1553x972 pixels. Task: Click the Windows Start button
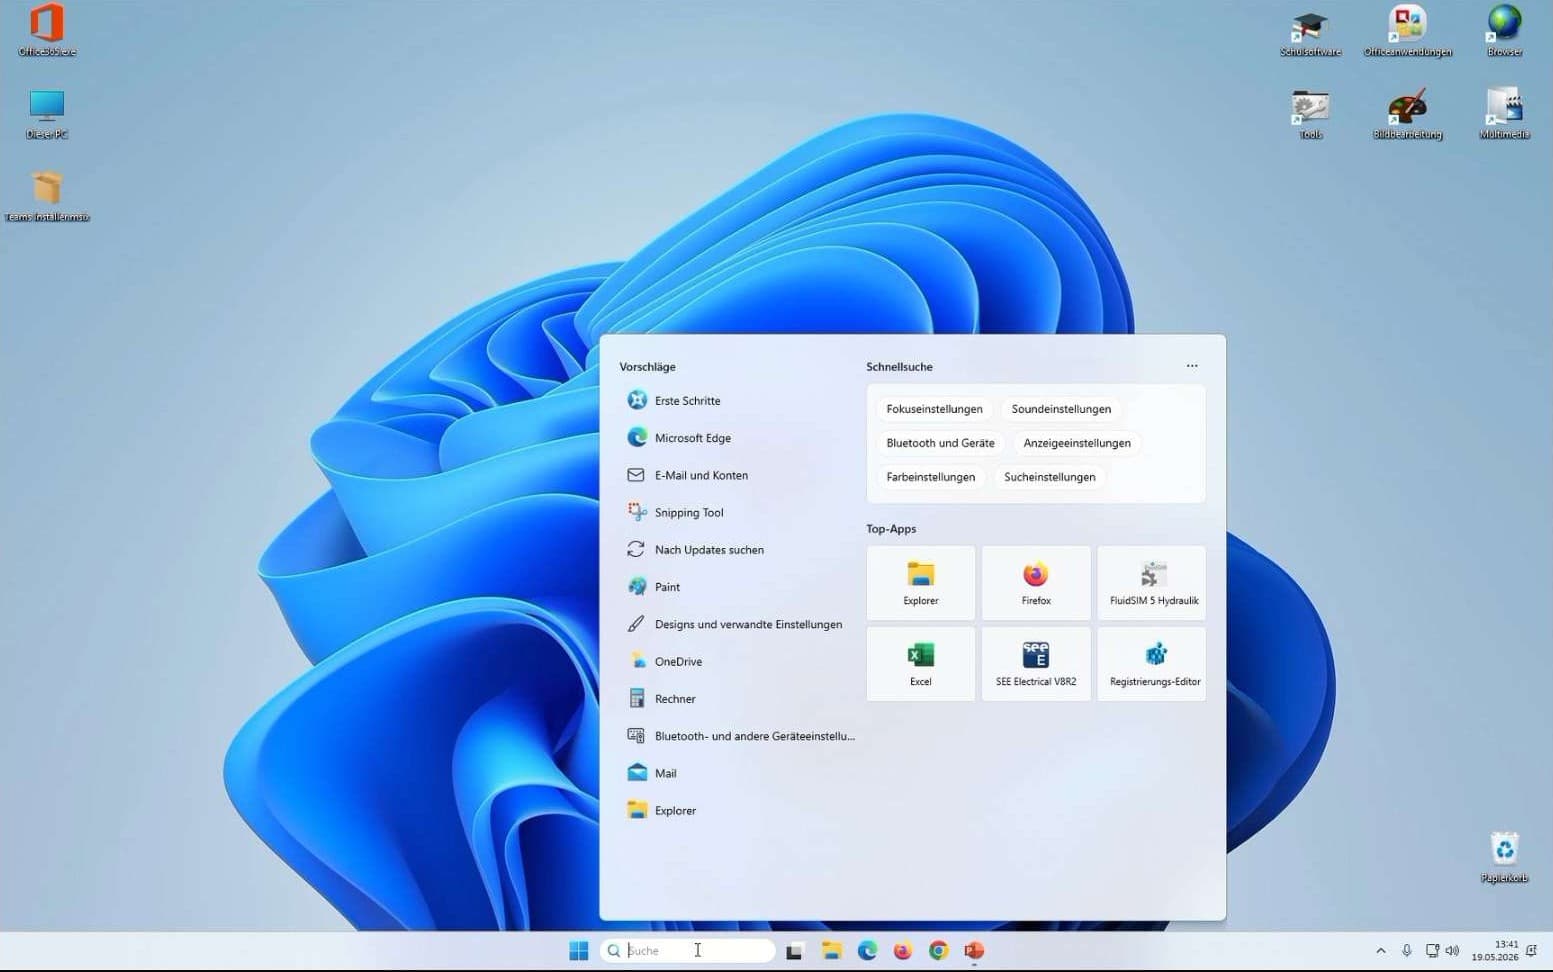click(578, 950)
